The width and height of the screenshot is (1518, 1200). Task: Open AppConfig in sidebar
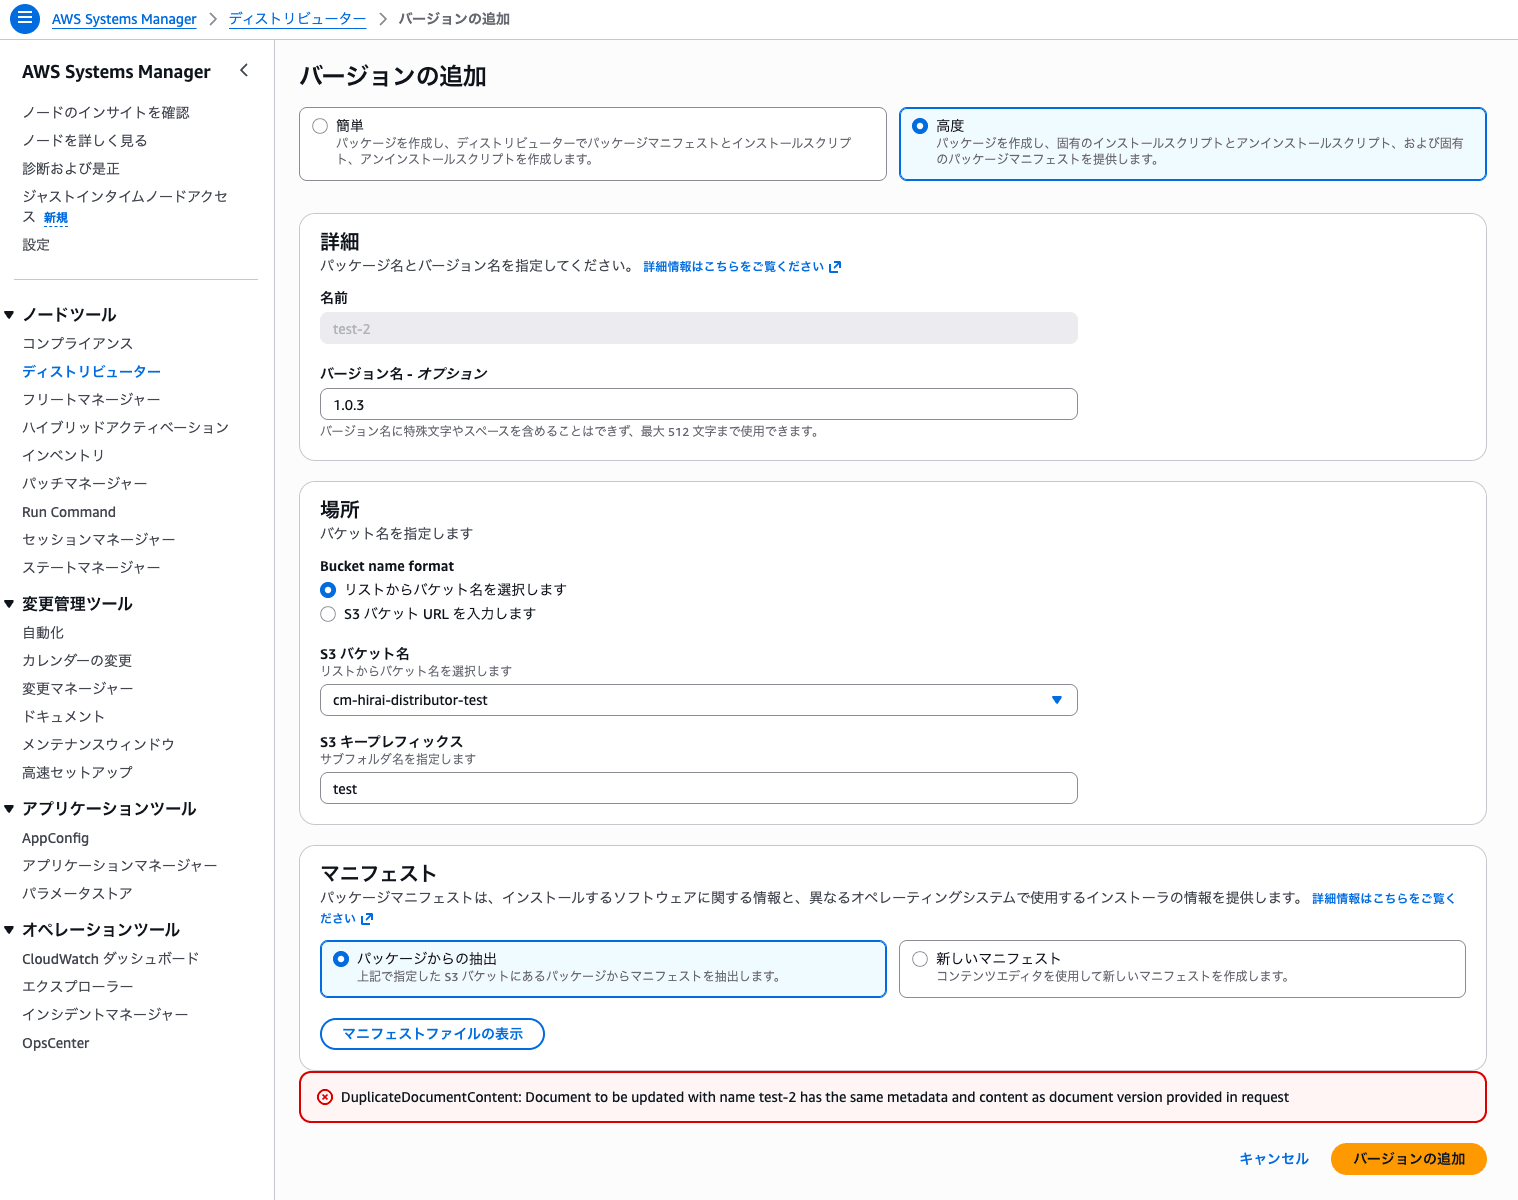[55, 838]
